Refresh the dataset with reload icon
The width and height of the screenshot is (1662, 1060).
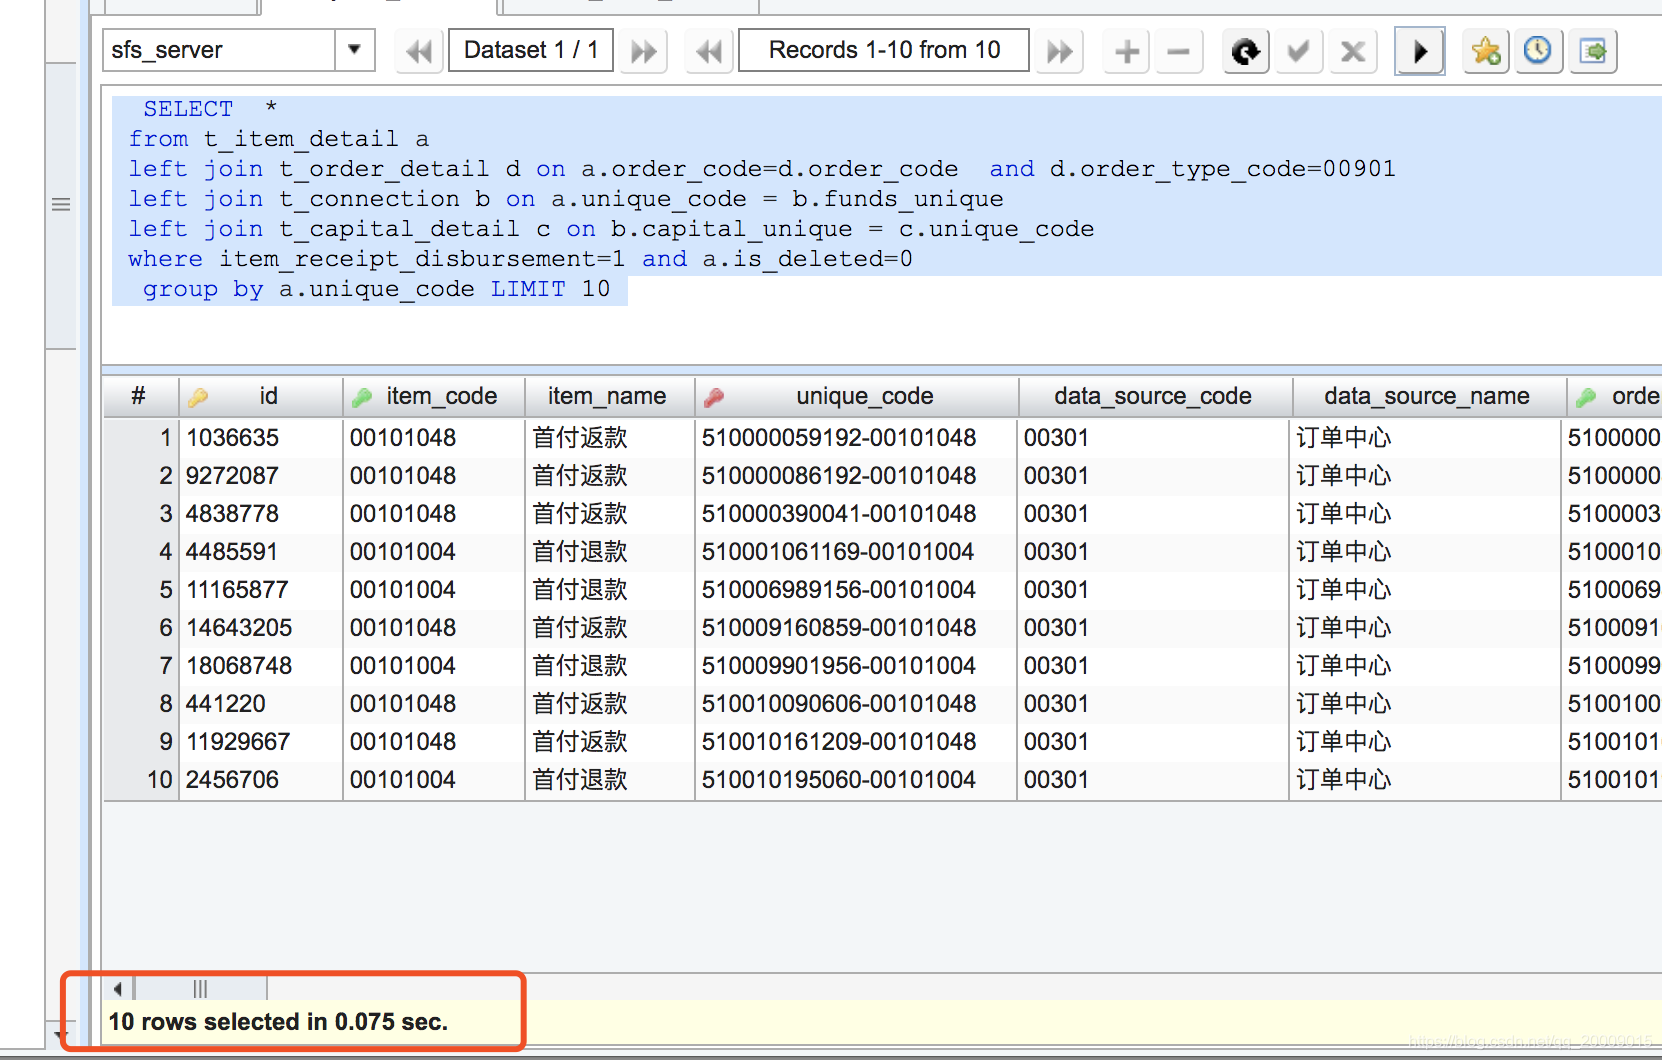[1246, 51]
